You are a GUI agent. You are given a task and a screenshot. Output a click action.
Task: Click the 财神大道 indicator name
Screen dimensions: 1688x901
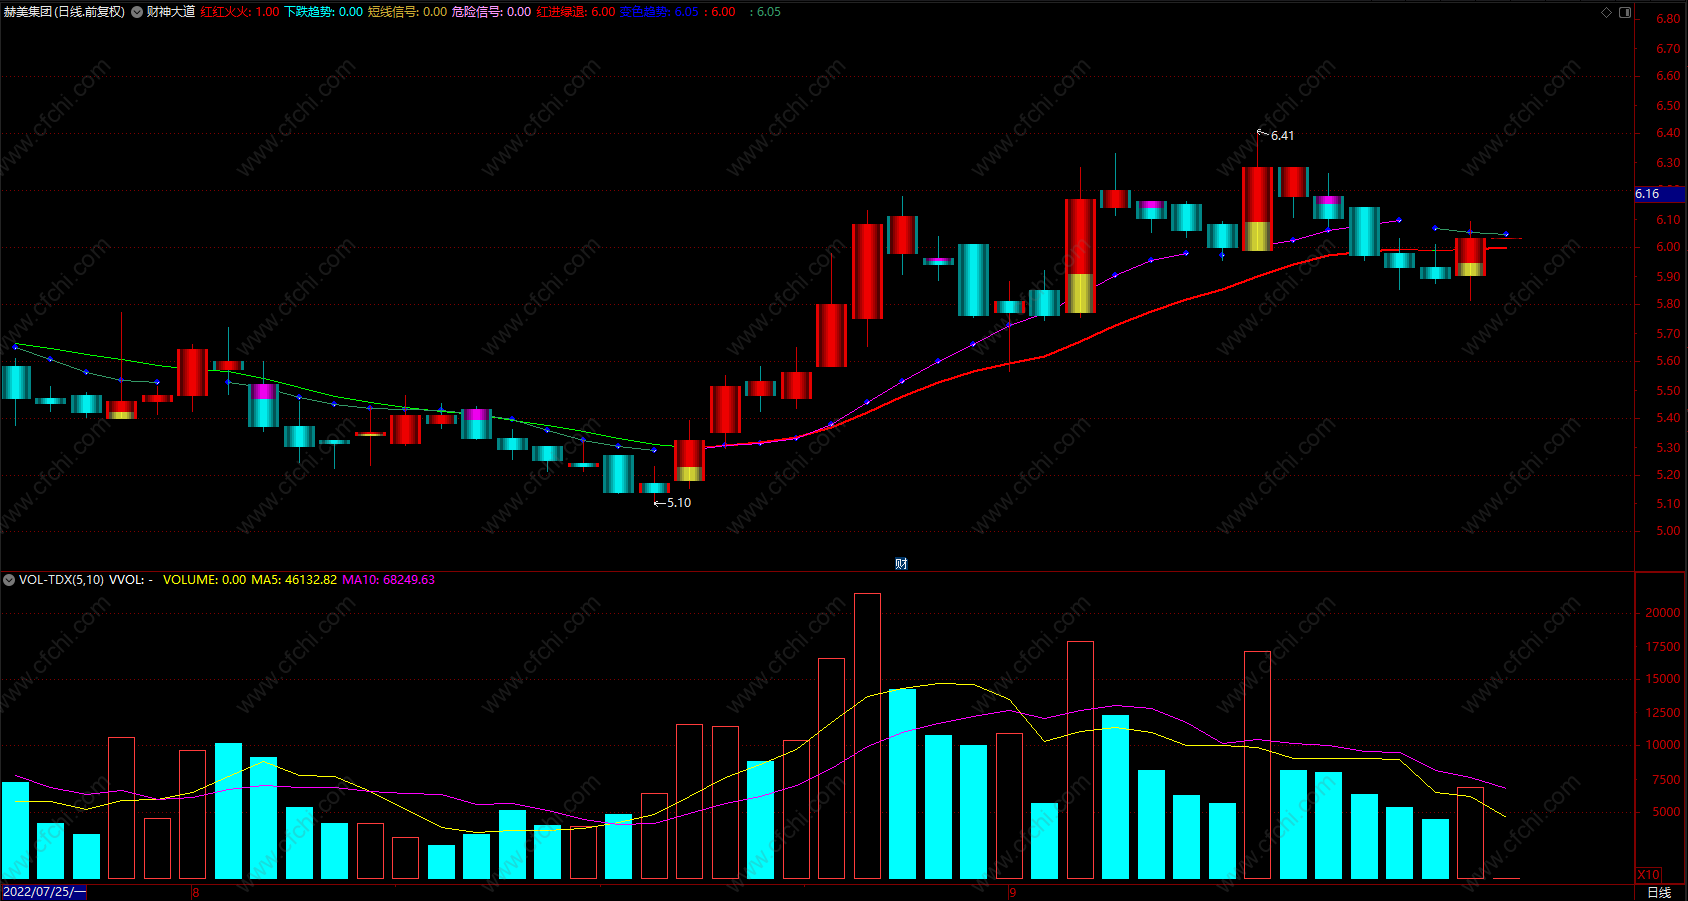coord(171,12)
